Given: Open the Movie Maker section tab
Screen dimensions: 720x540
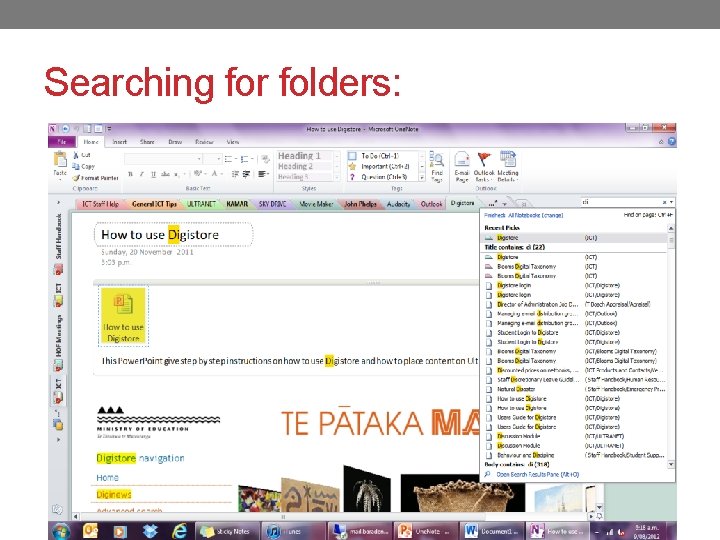Looking at the screenshot, I should (316, 204).
